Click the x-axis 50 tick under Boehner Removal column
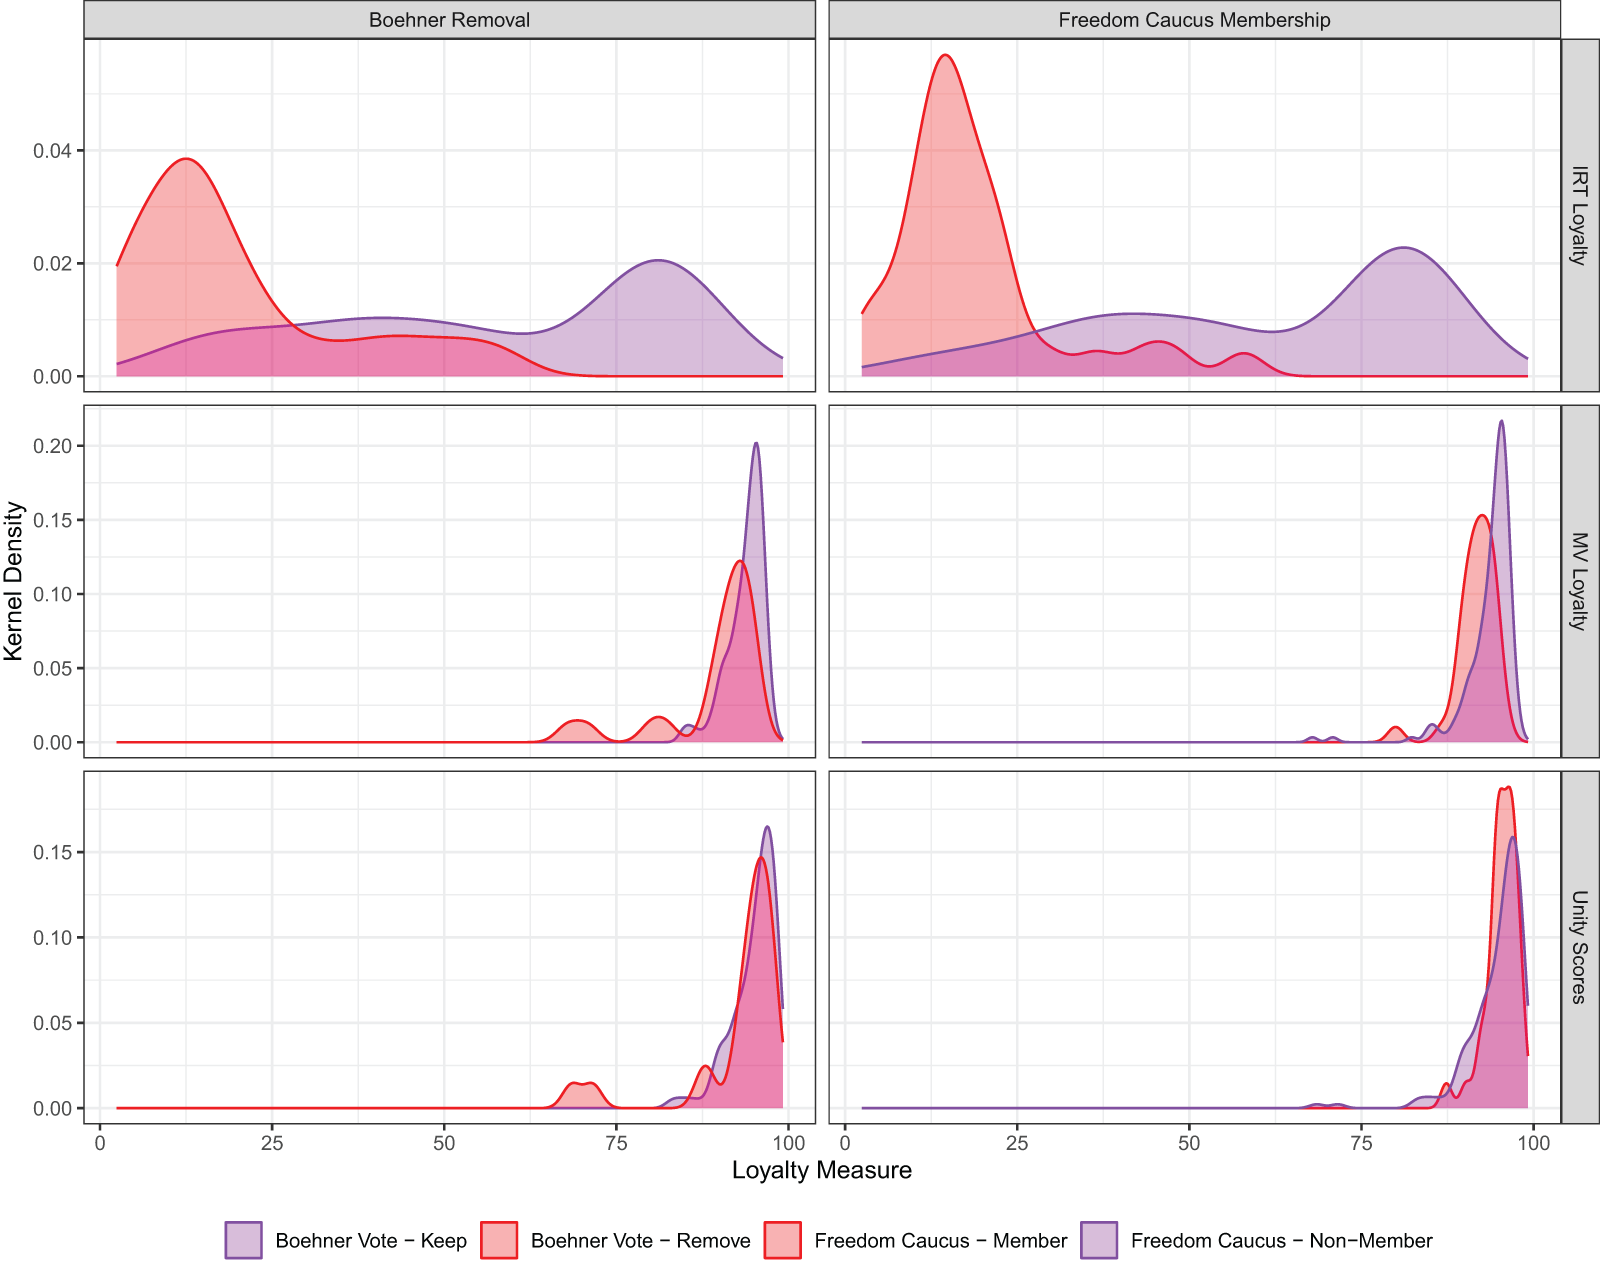 (x=444, y=1143)
